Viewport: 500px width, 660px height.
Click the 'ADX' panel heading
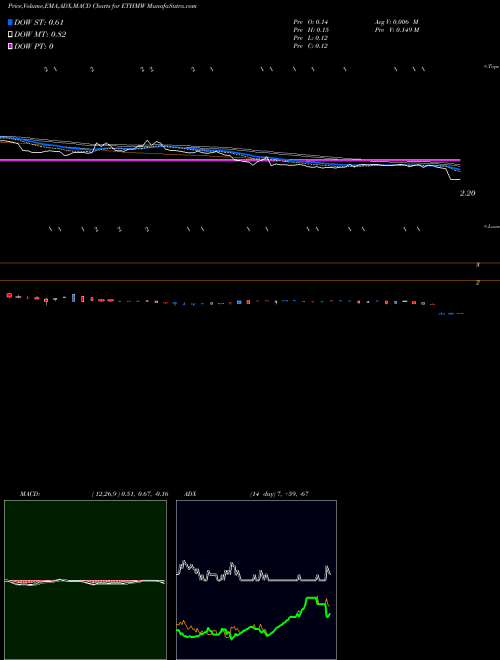(x=190, y=494)
